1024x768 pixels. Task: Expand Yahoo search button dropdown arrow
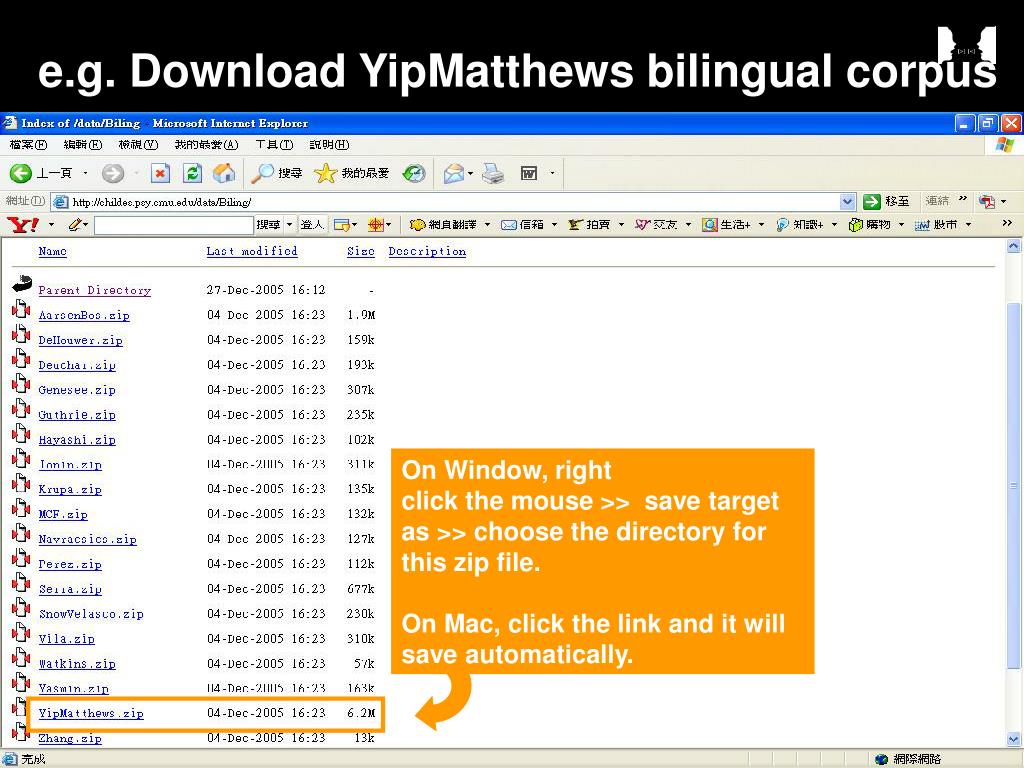tap(289, 225)
